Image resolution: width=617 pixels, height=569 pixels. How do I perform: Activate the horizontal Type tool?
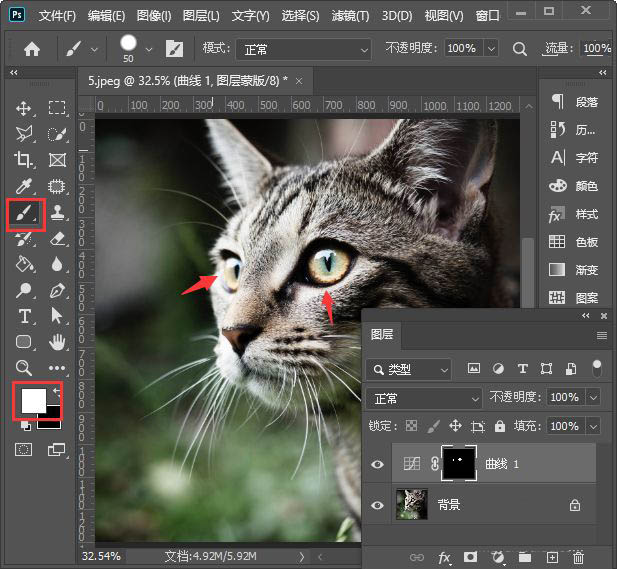pos(24,316)
